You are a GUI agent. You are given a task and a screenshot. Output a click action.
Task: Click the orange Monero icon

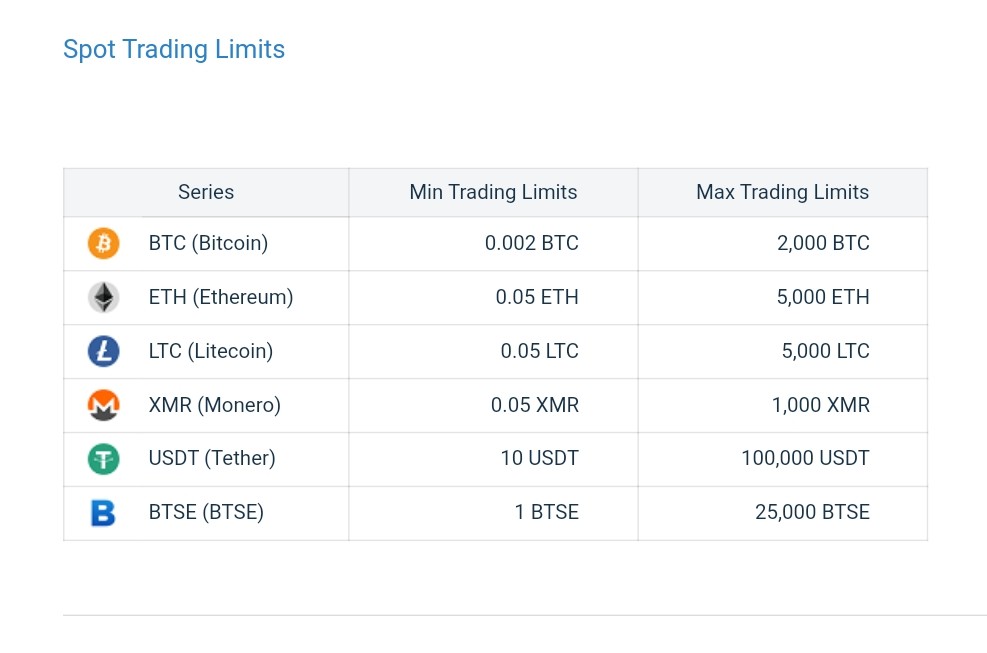pos(103,405)
